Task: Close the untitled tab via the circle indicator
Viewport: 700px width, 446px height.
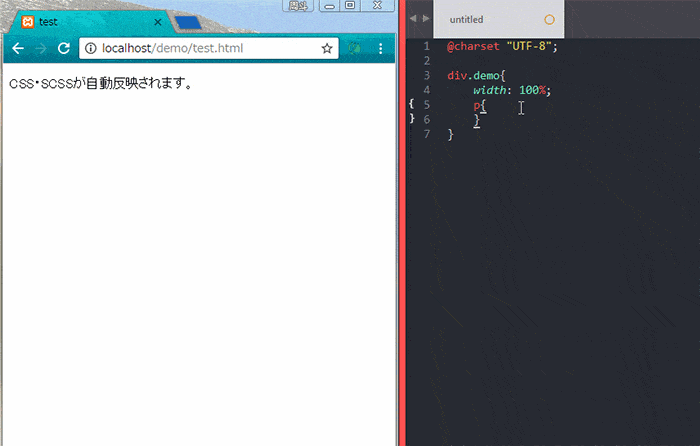Action: (550, 20)
